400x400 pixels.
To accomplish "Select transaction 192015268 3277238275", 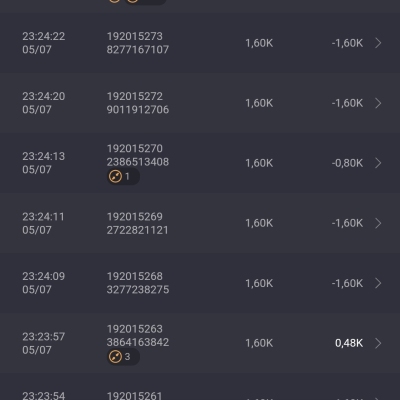I will coord(138,283).
